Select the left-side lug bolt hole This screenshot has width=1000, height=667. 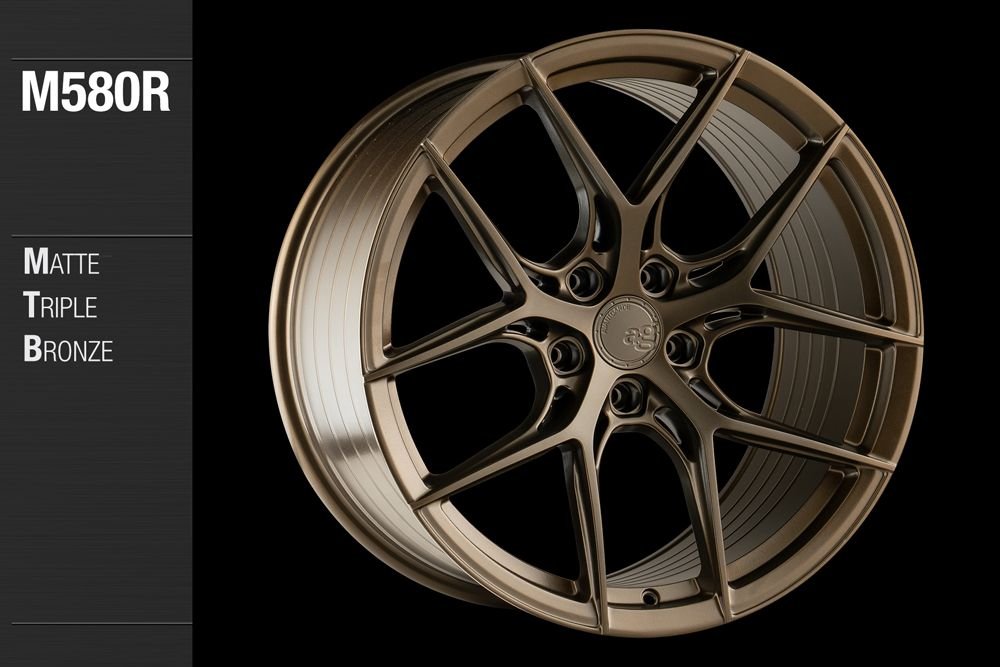click(x=566, y=353)
